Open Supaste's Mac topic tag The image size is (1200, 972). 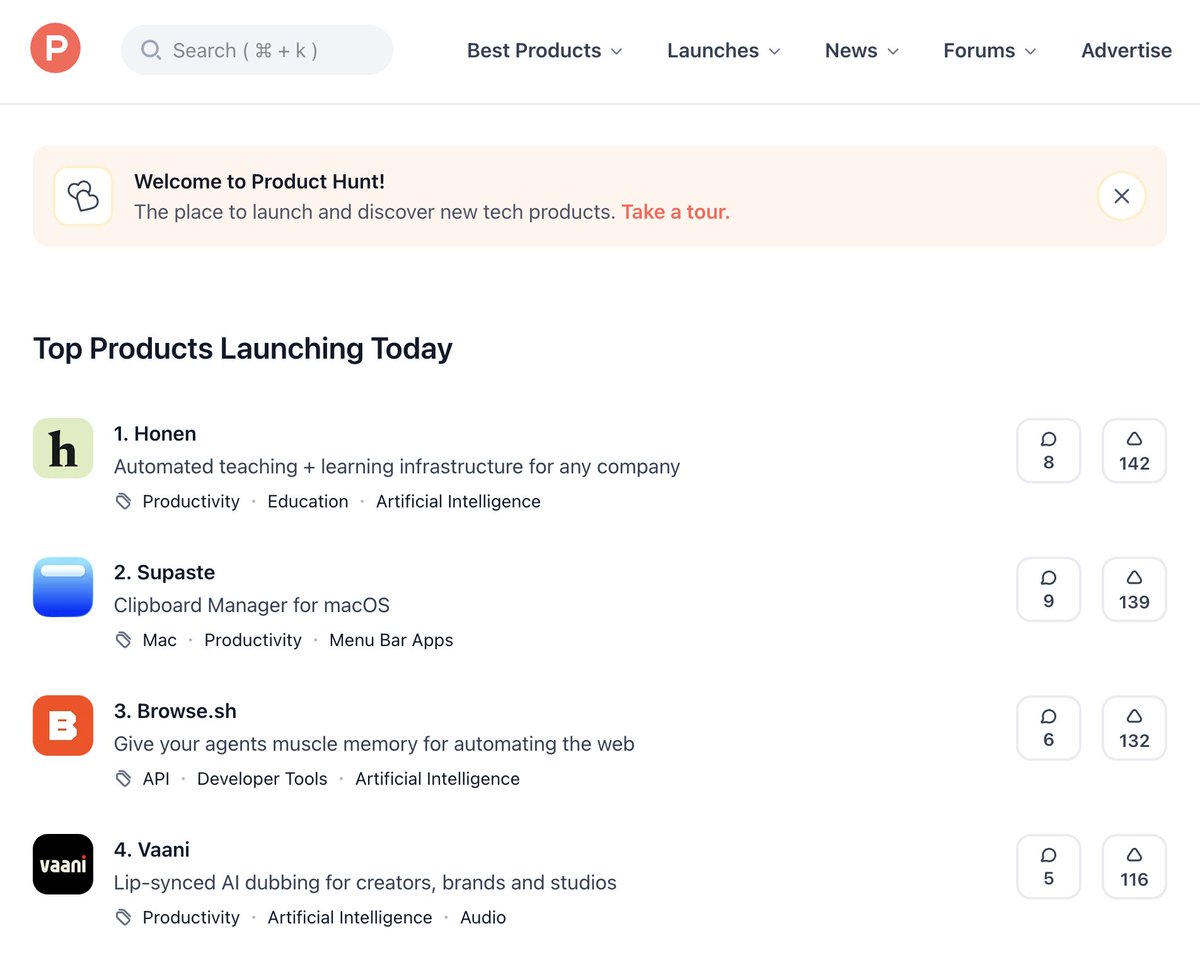click(160, 640)
